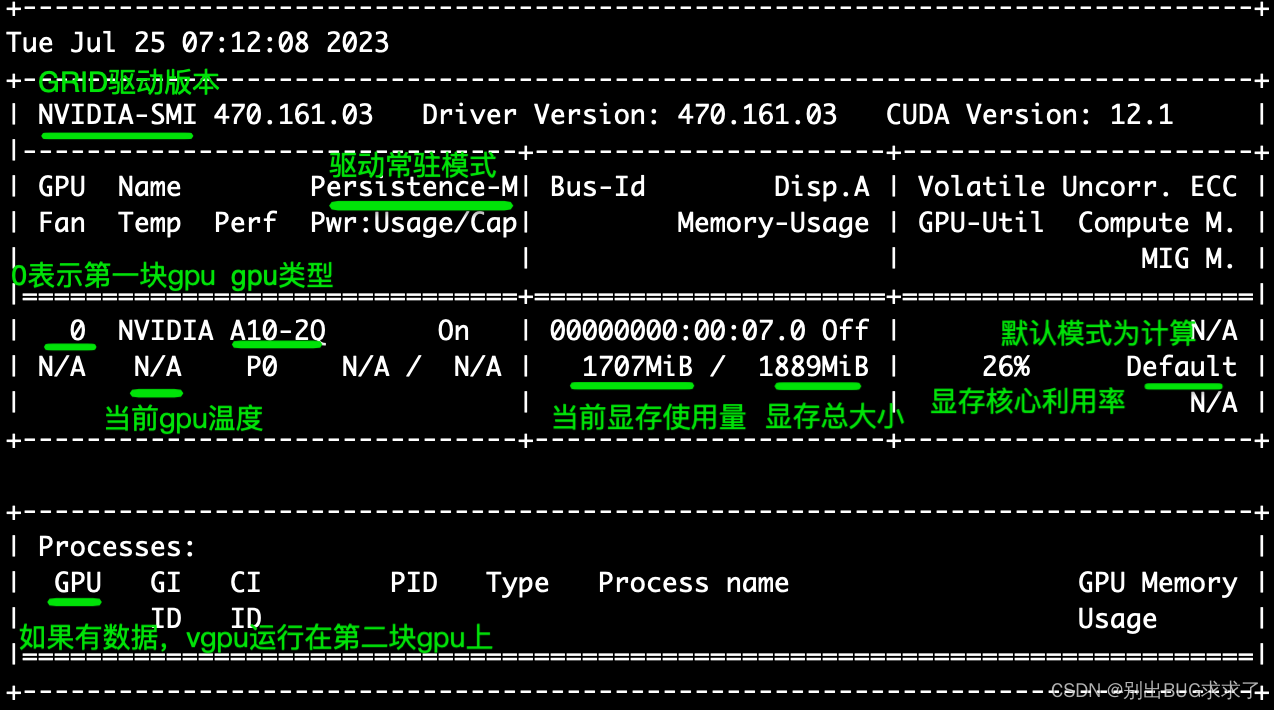
Task: Select the 显存核心利用率 annotation
Action: click(1028, 402)
